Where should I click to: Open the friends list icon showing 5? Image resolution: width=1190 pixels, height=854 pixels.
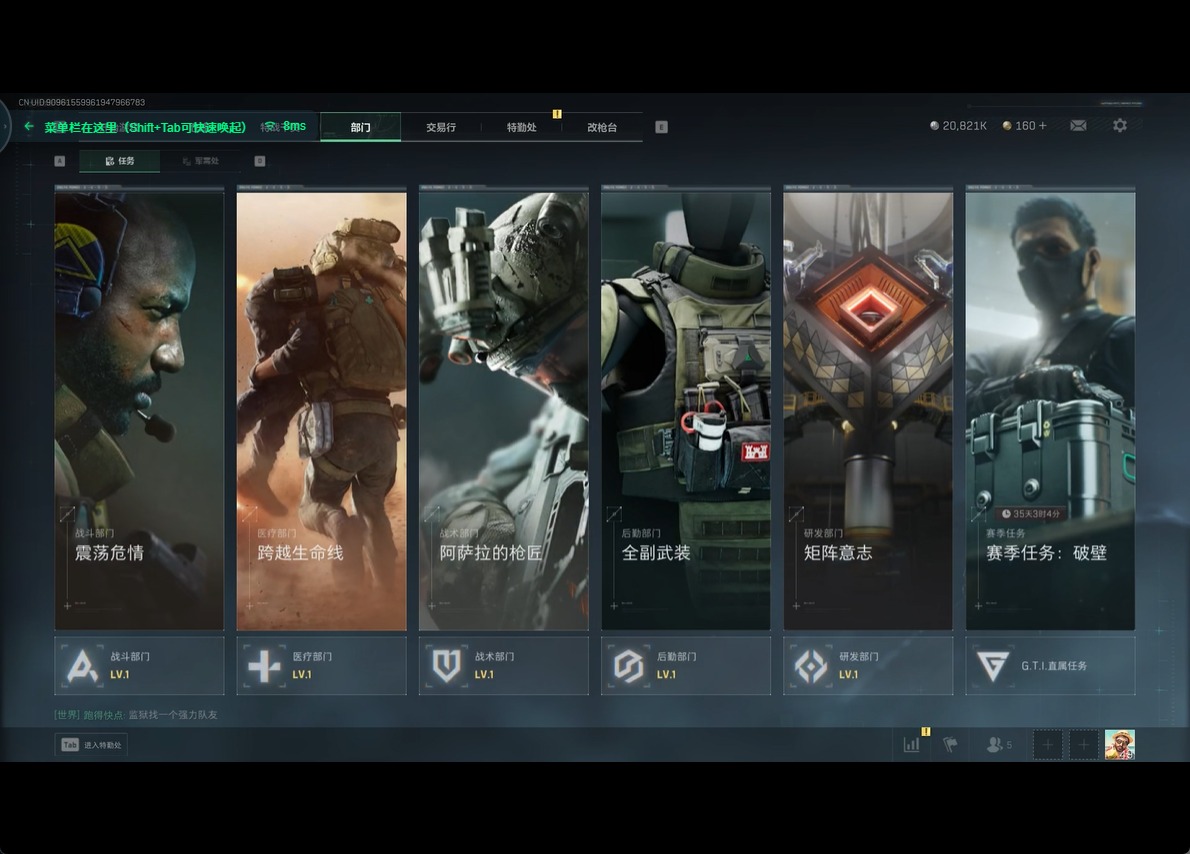998,745
